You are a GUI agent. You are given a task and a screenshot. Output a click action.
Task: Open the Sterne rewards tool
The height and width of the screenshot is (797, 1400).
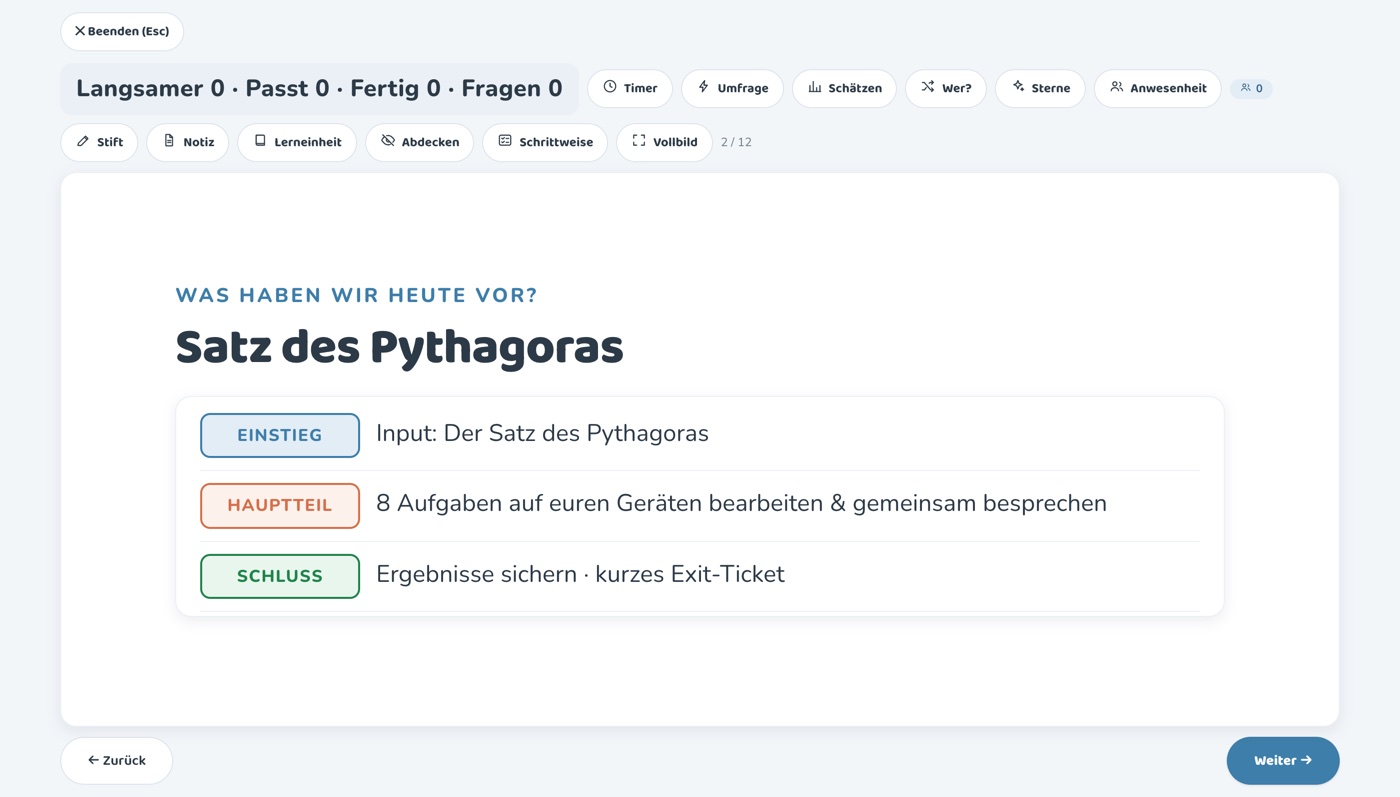click(x=1040, y=88)
